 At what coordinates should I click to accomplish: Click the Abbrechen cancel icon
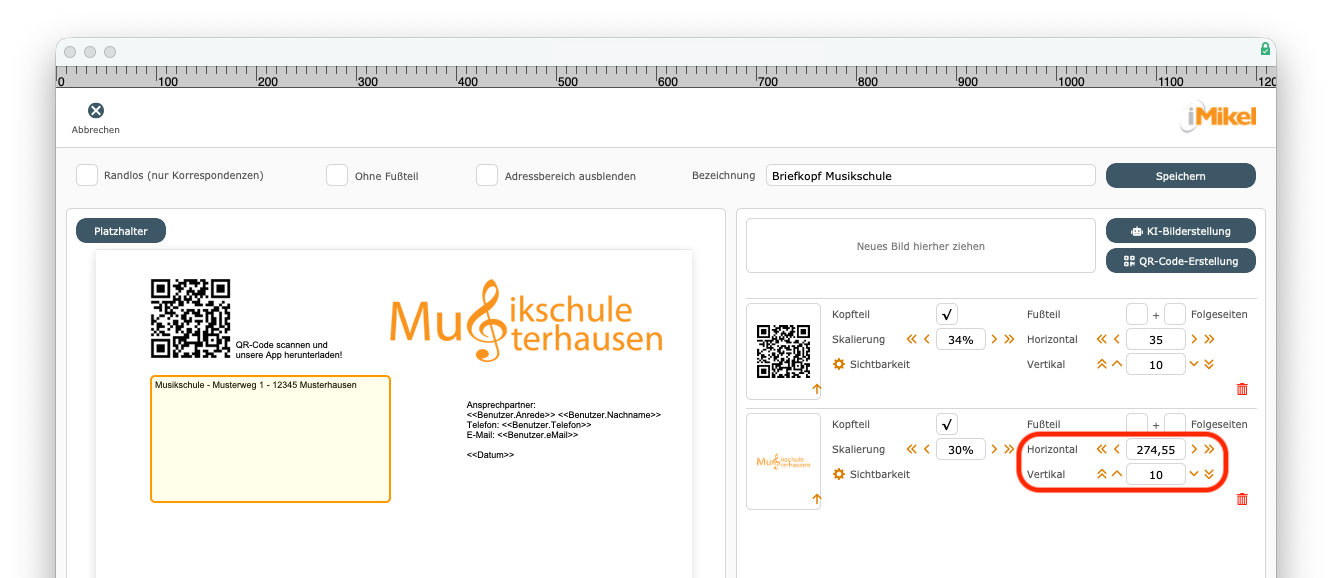(x=96, y=111)
